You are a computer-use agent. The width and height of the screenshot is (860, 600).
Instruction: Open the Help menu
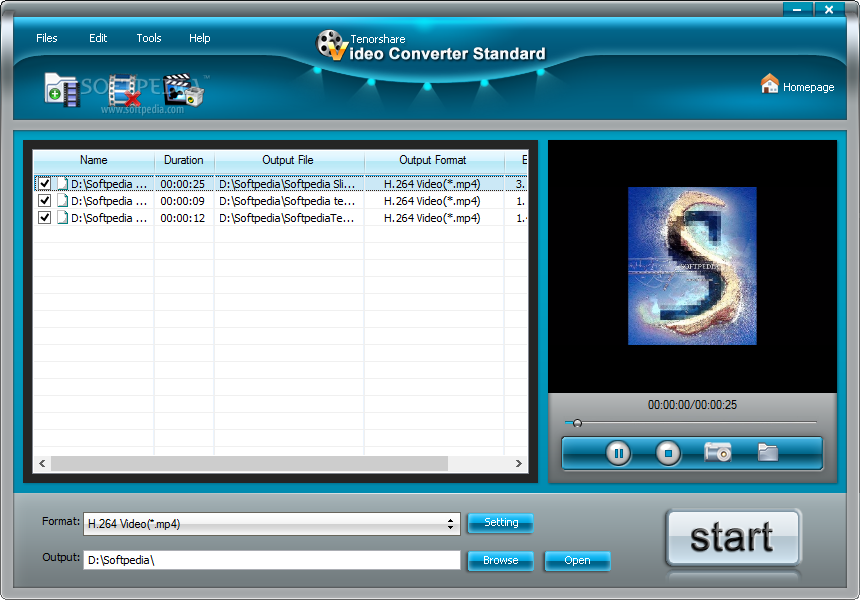pyautogui.click(x=200, y=38)
